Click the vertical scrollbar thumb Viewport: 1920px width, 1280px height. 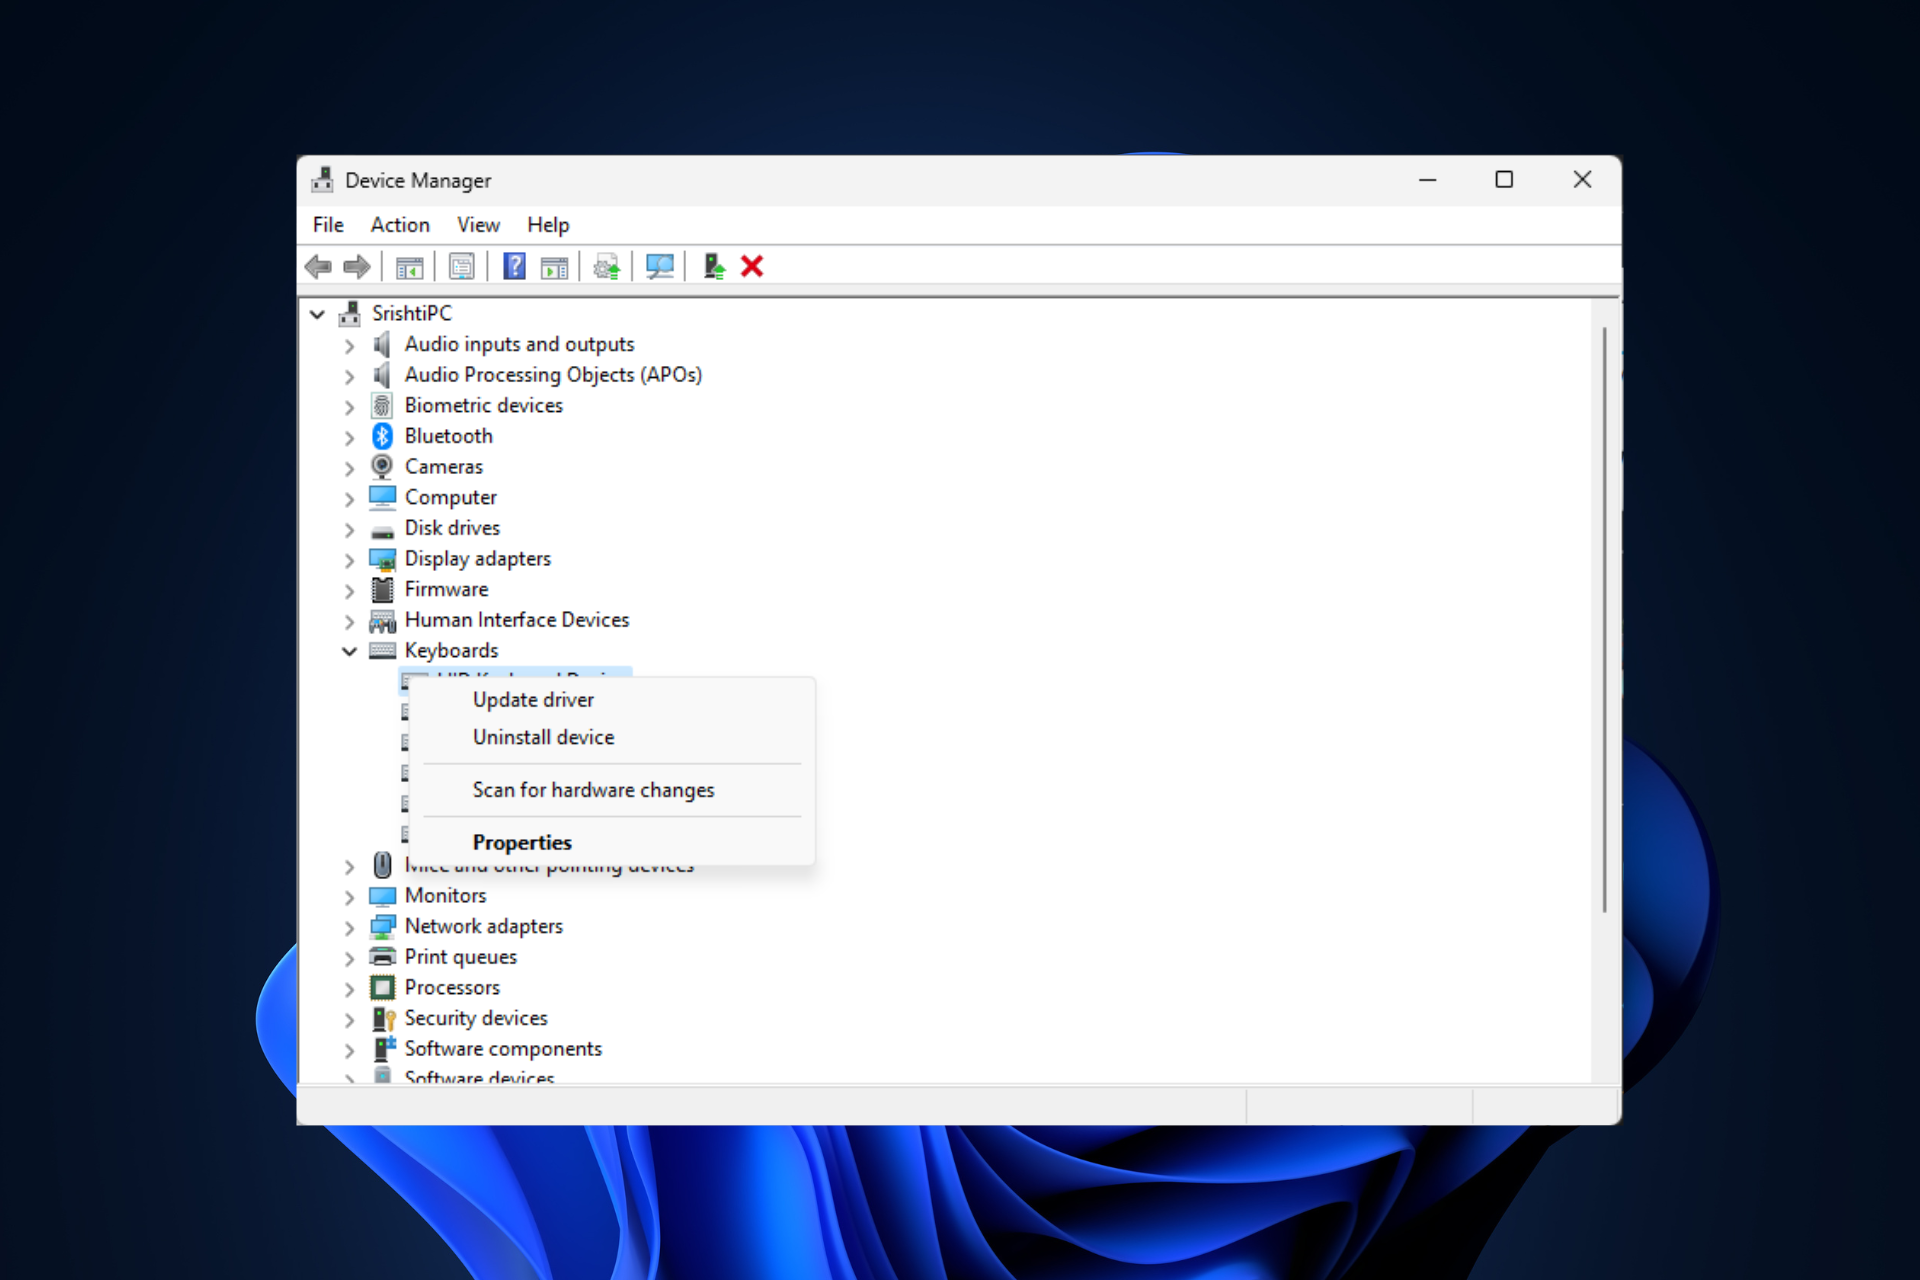click(x=1604, y=620)
